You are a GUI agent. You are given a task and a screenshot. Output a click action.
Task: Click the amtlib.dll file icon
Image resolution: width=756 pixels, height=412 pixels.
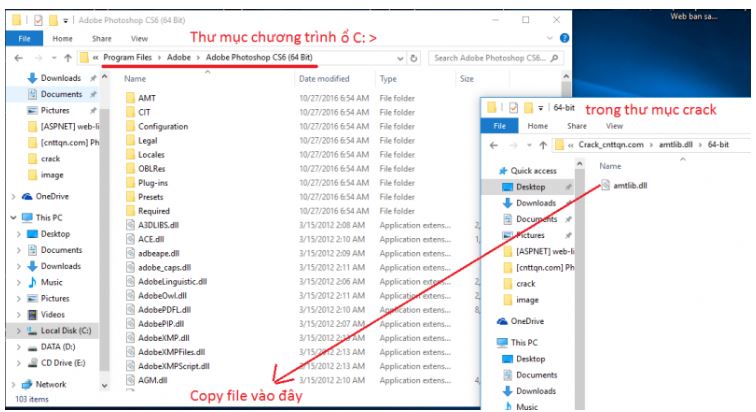pyautogui.click(x=606, y=183)
